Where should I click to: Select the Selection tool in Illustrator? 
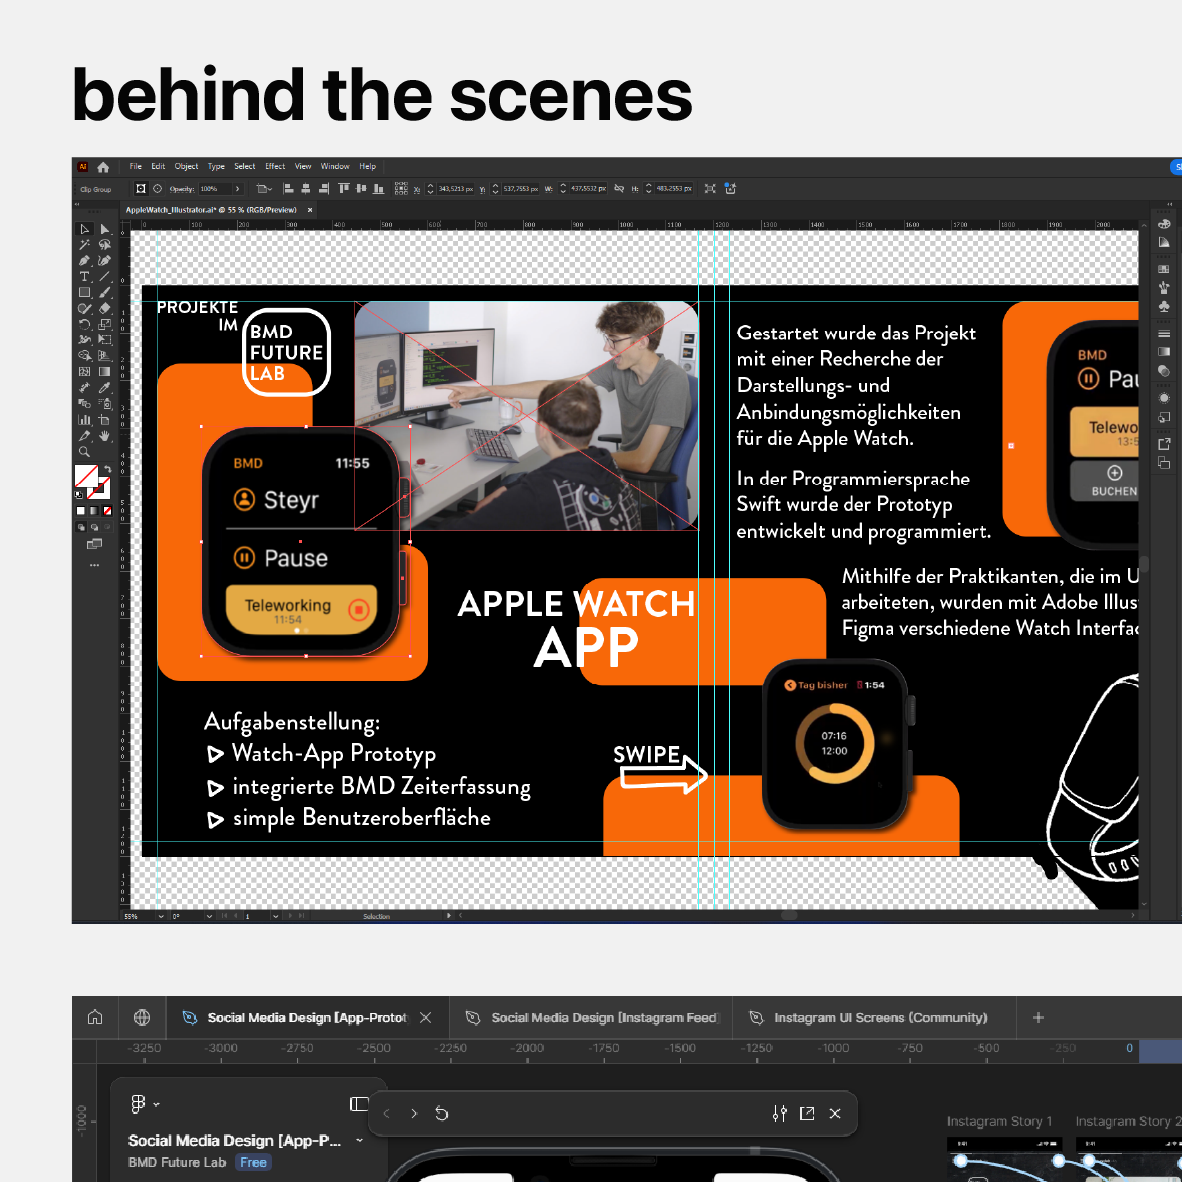84,229
